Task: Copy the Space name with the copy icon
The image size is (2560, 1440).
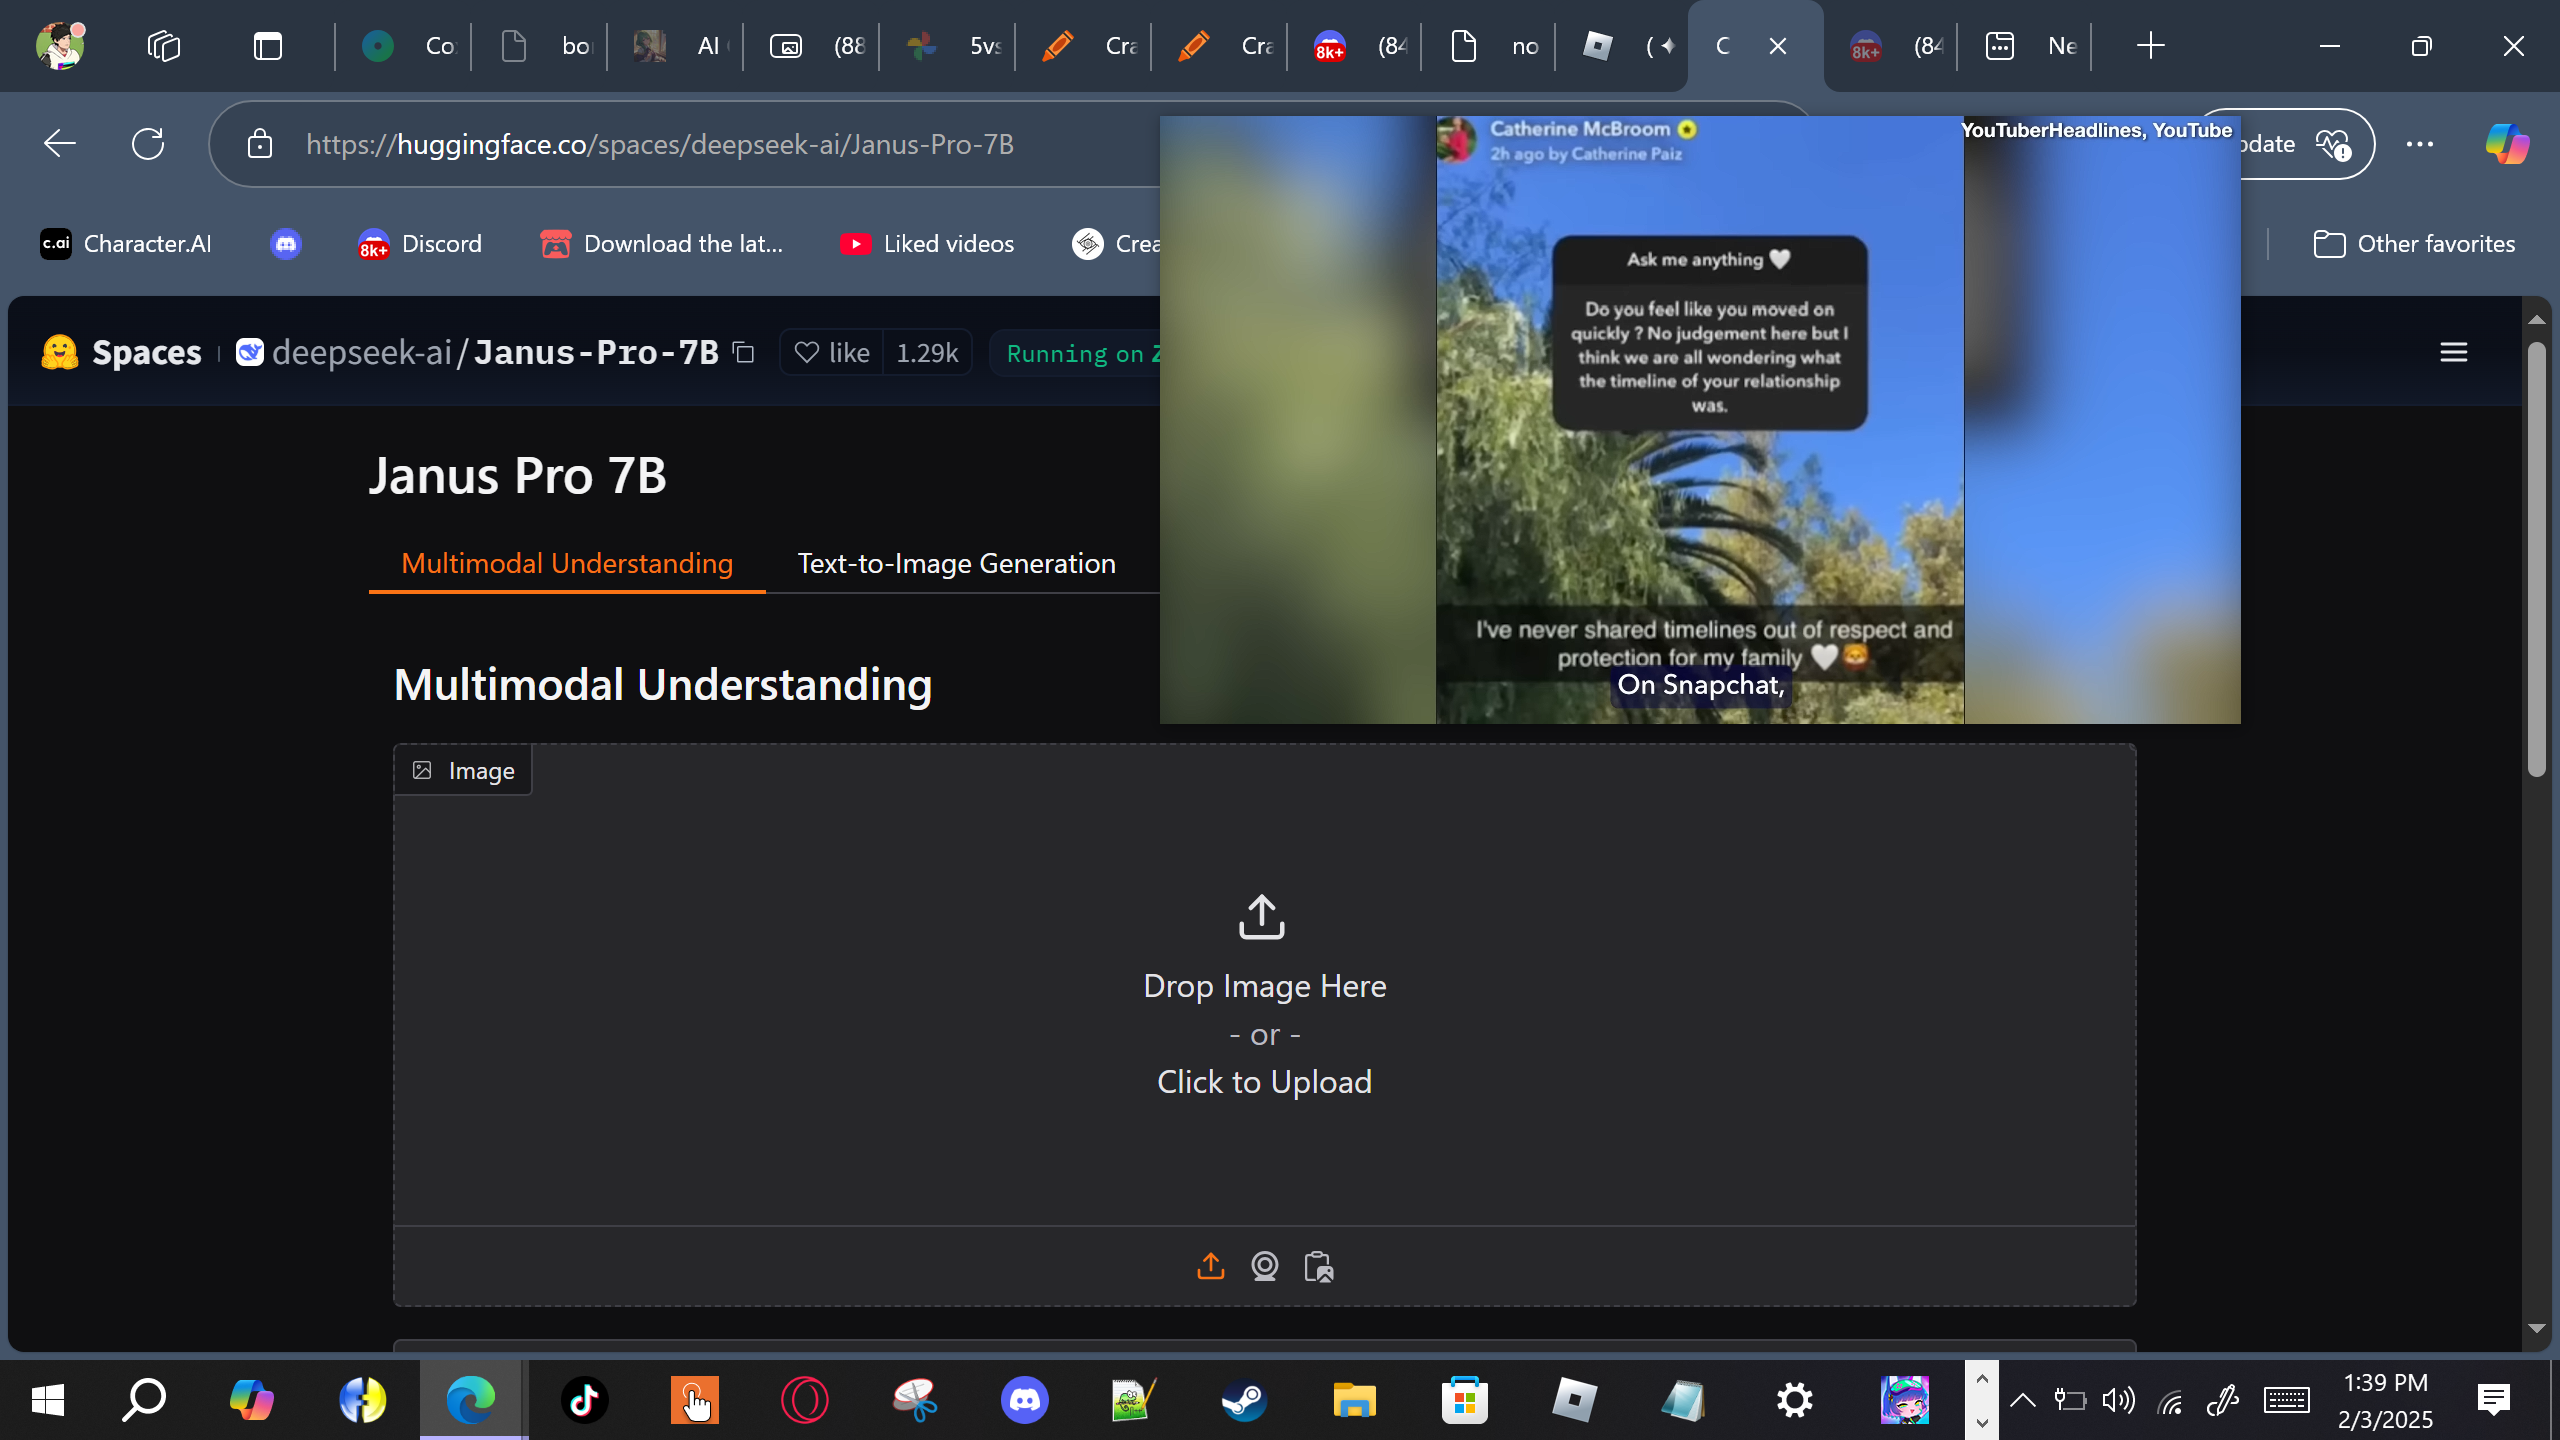Action: (743, 352)
